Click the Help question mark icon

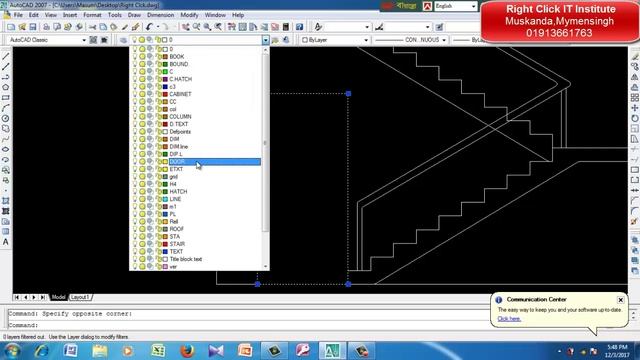(300, 27)
